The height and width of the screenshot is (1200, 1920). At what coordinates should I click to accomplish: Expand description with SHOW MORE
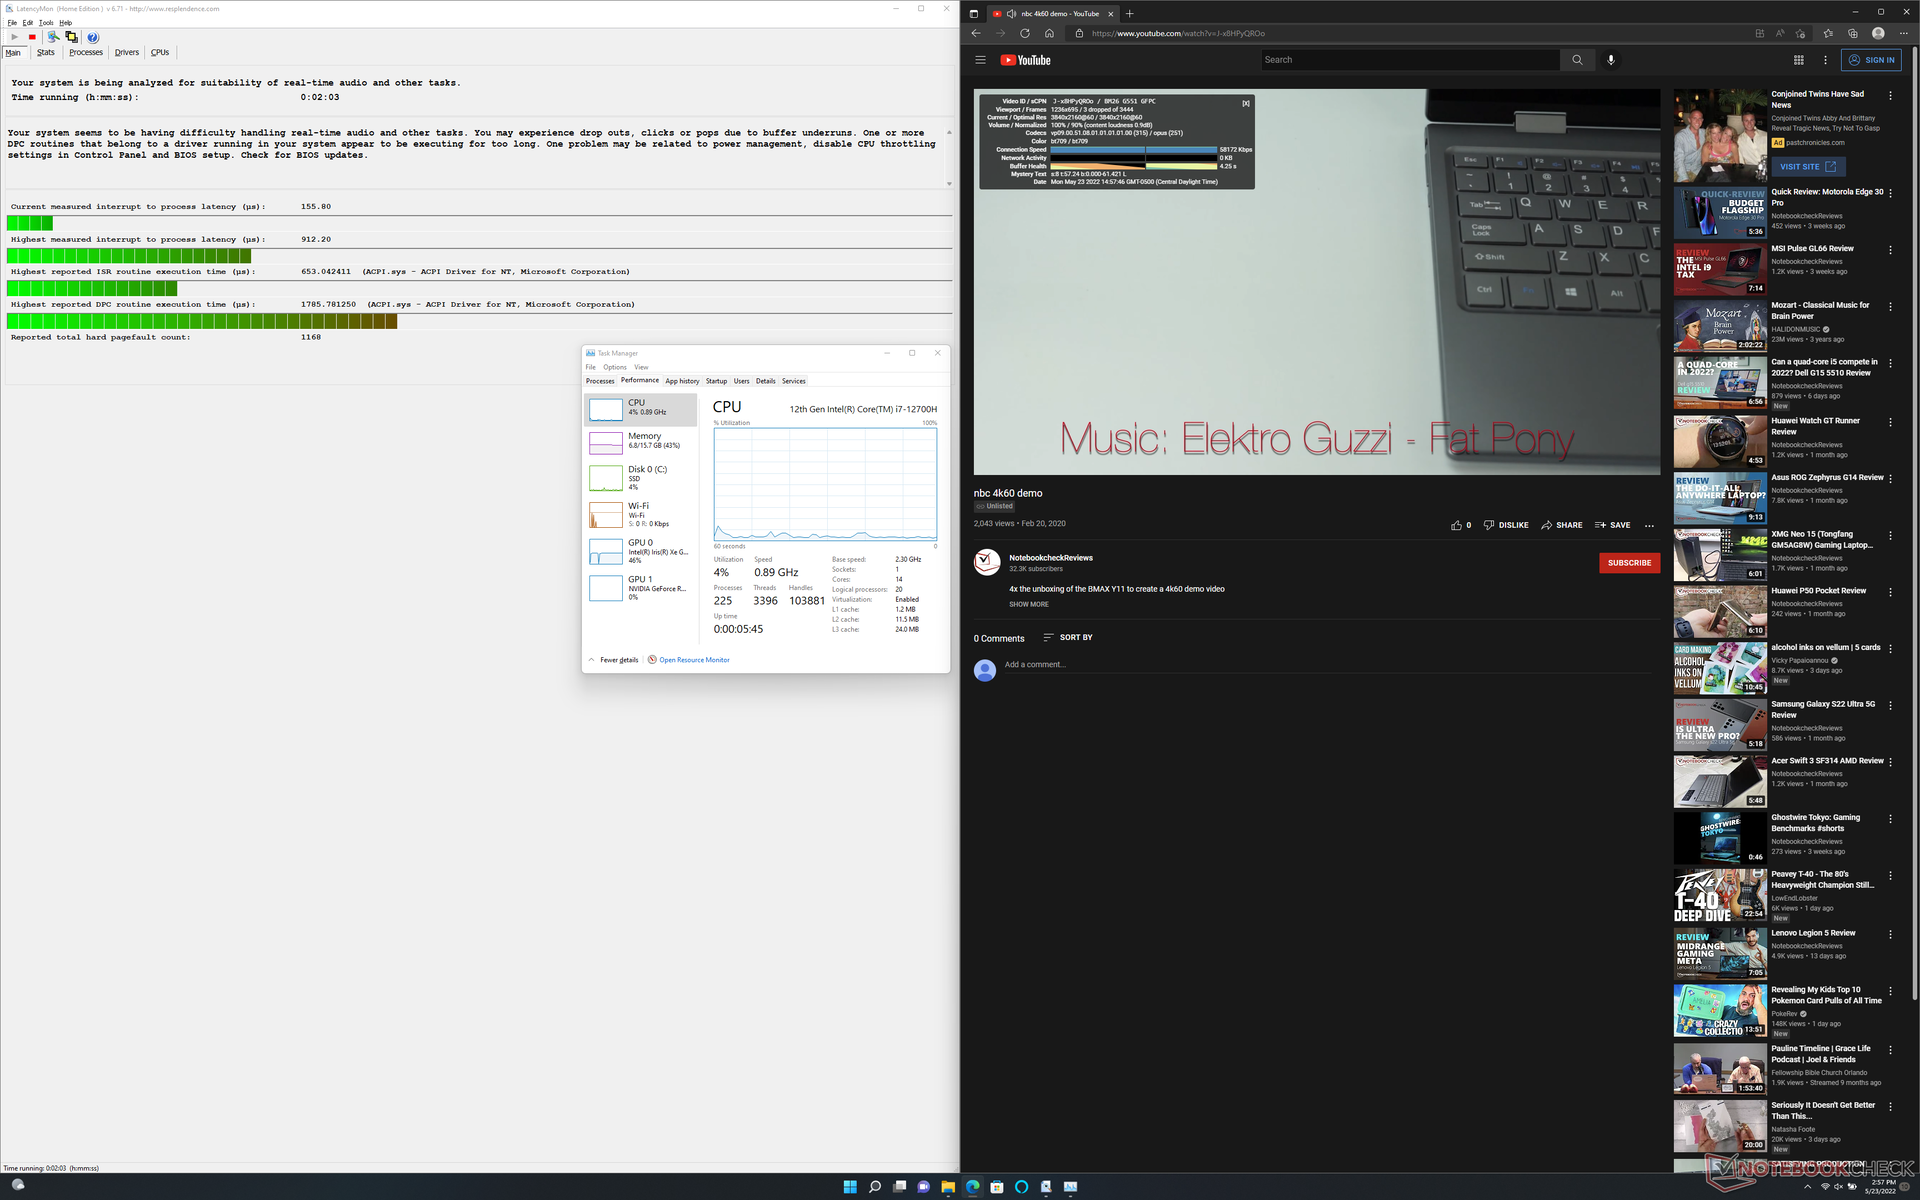[1029, 604]
